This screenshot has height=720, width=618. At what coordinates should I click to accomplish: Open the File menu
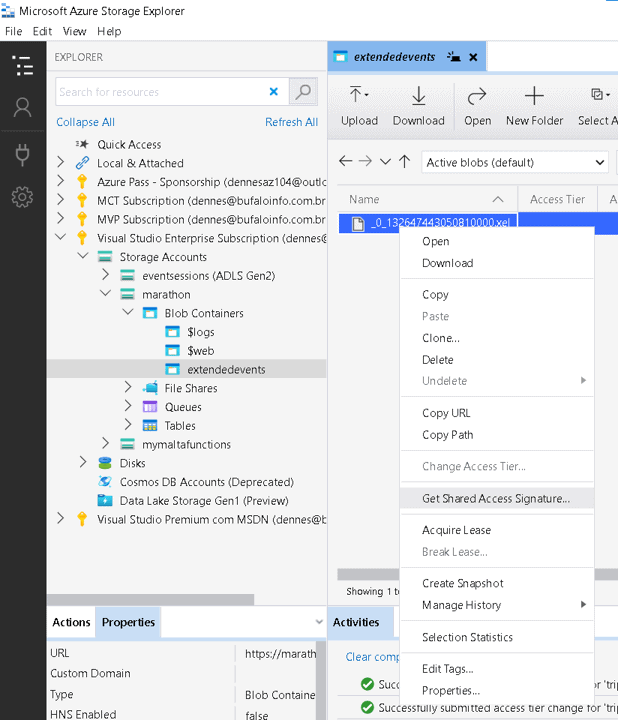click(13, 31)
